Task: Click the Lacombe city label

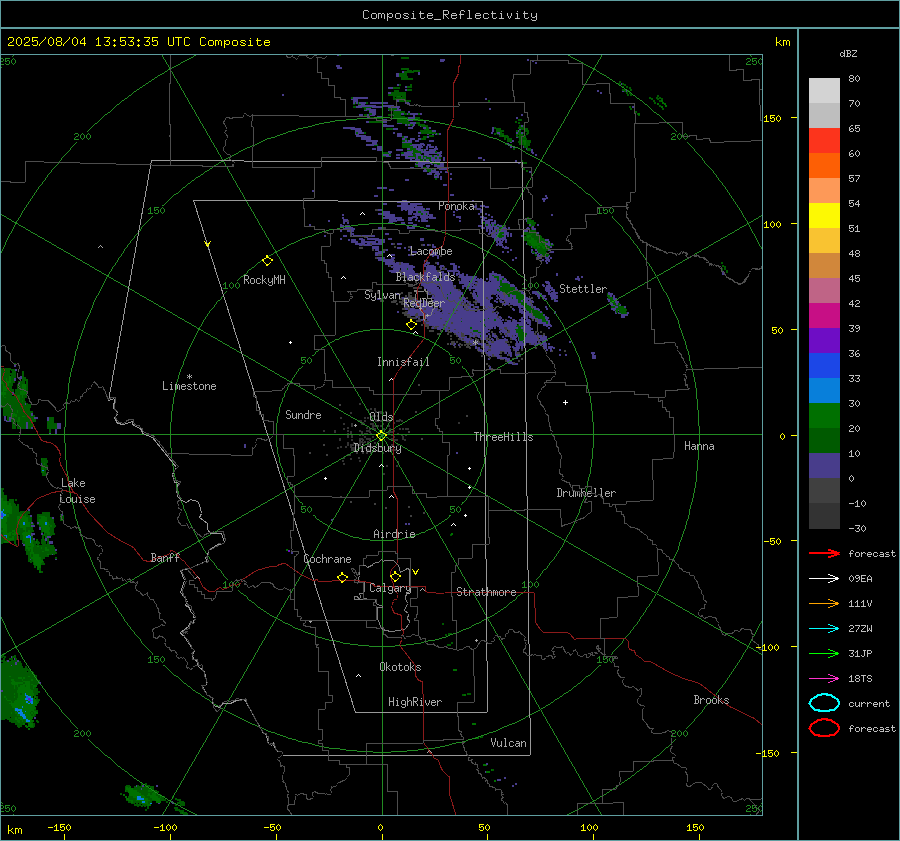Action: [431, 251]
